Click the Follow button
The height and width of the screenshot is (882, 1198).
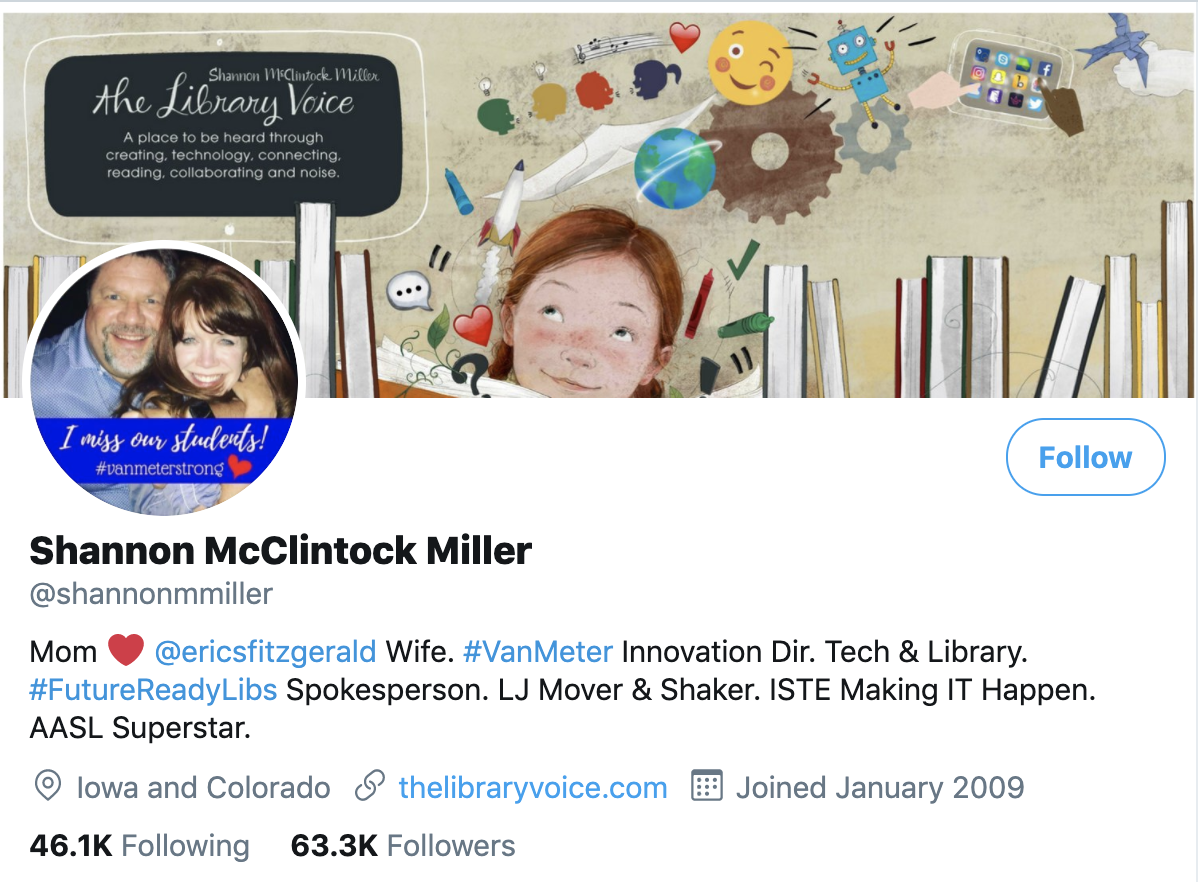(x=1085, y=457)
